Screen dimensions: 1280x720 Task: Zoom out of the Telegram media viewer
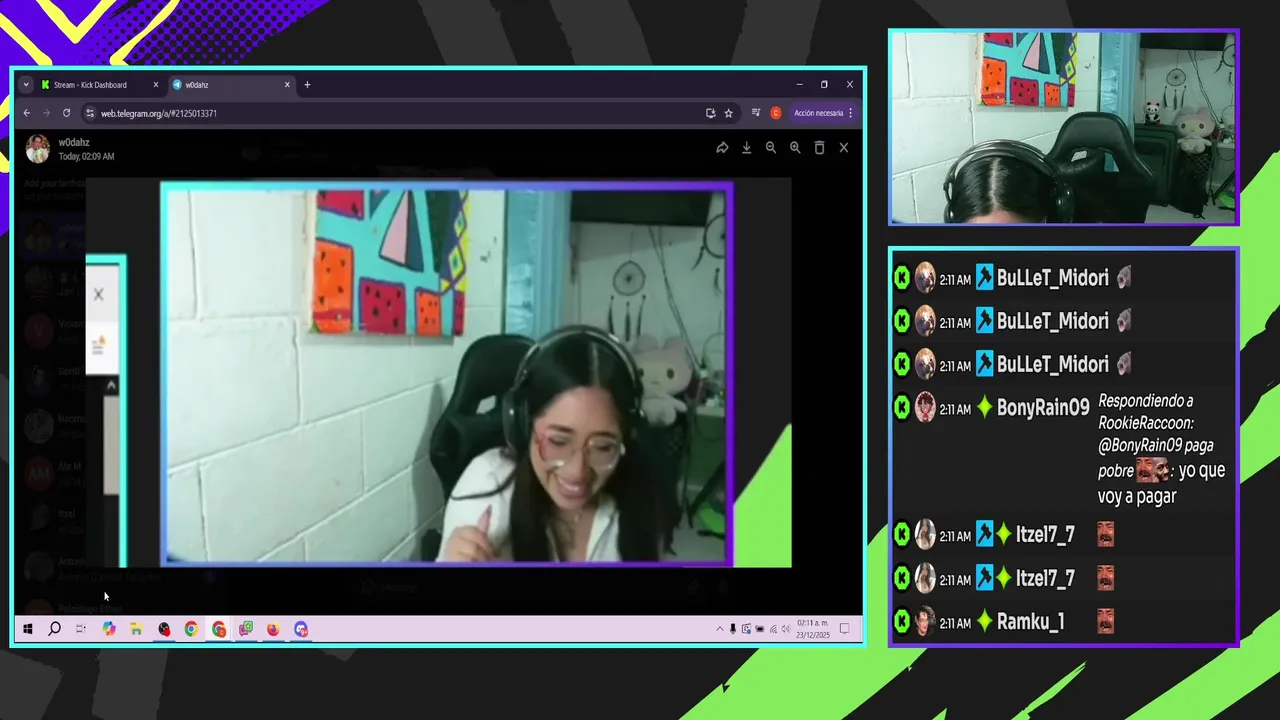tap(771, 148)
